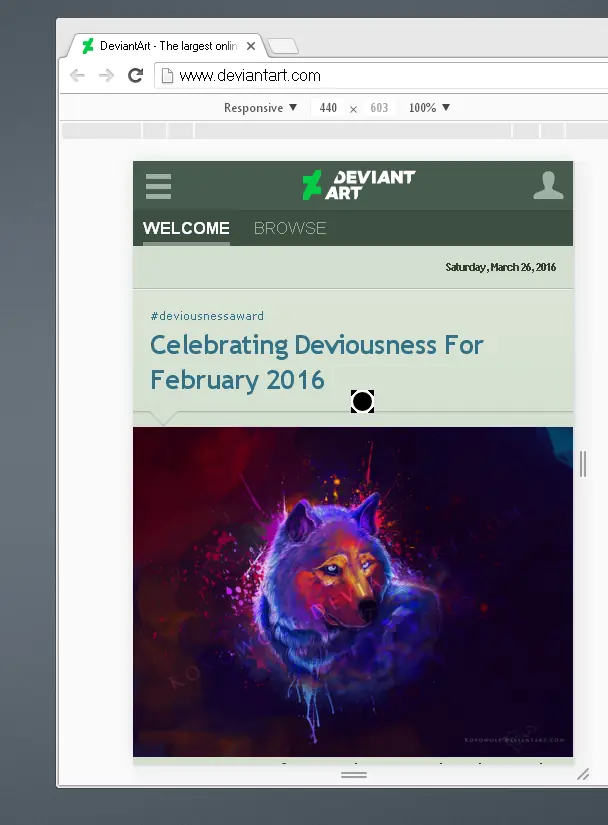Image resolution: width=608 pixels, height=825 pixels.
Task: Switch to the WELCOME tab
Action: point(186,228)
